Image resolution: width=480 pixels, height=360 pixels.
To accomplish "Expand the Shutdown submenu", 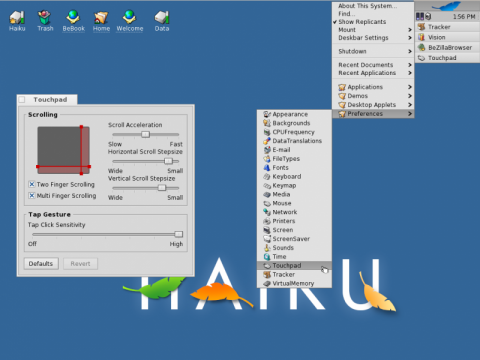I will pyautogui.click(x=373, y=51).
